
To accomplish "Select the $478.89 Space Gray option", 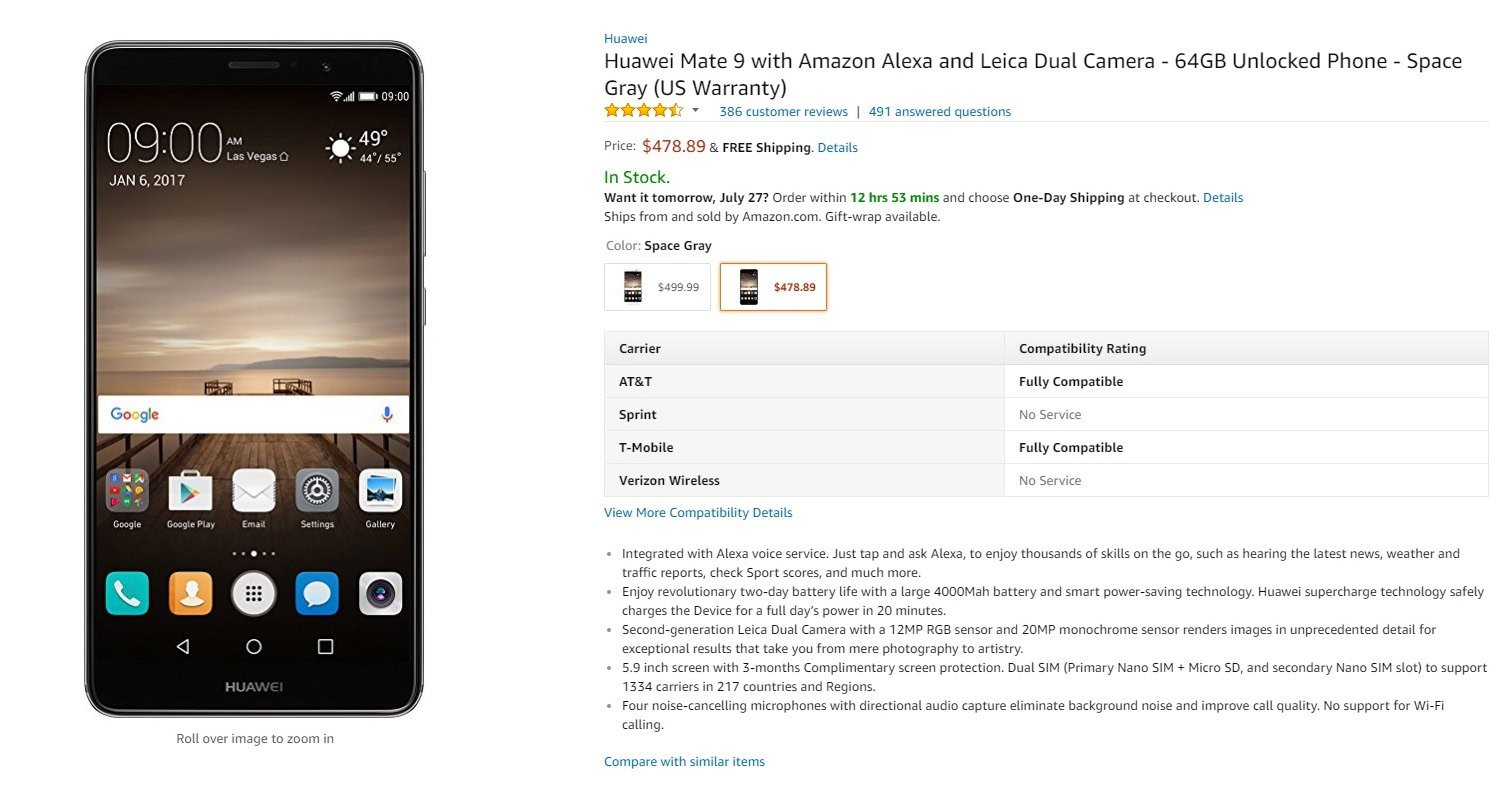I will point(773,287).
